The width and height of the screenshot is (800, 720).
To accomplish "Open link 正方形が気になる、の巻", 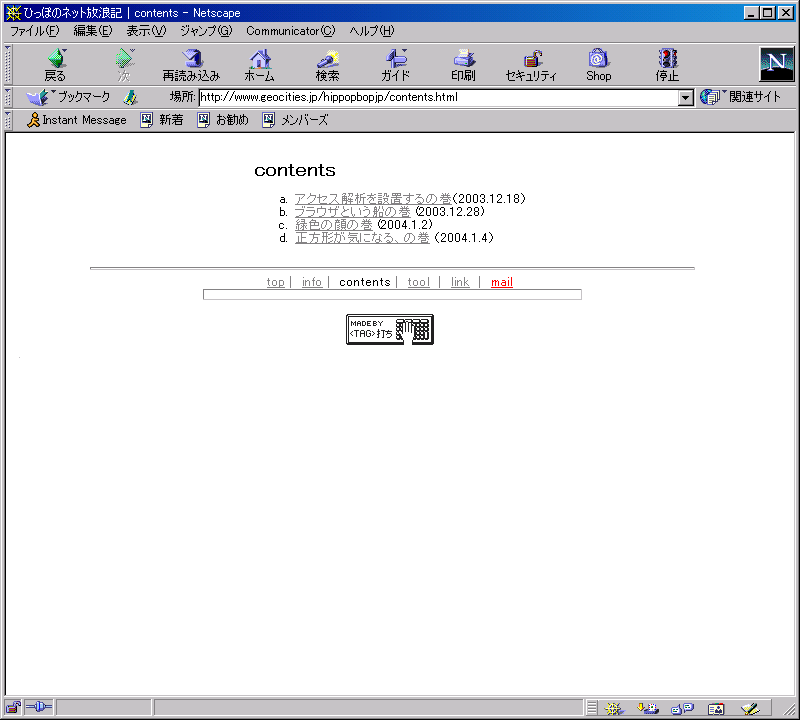I will point(362,238).
